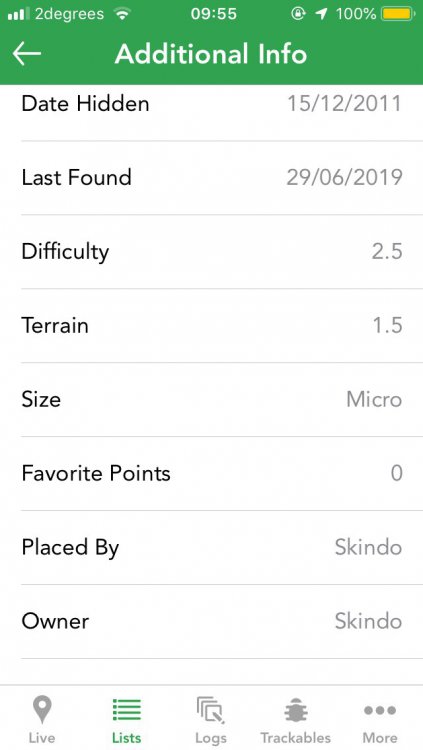Tap the 09:55 clock in status bar

pyautogui.click(x=213, y=14)
